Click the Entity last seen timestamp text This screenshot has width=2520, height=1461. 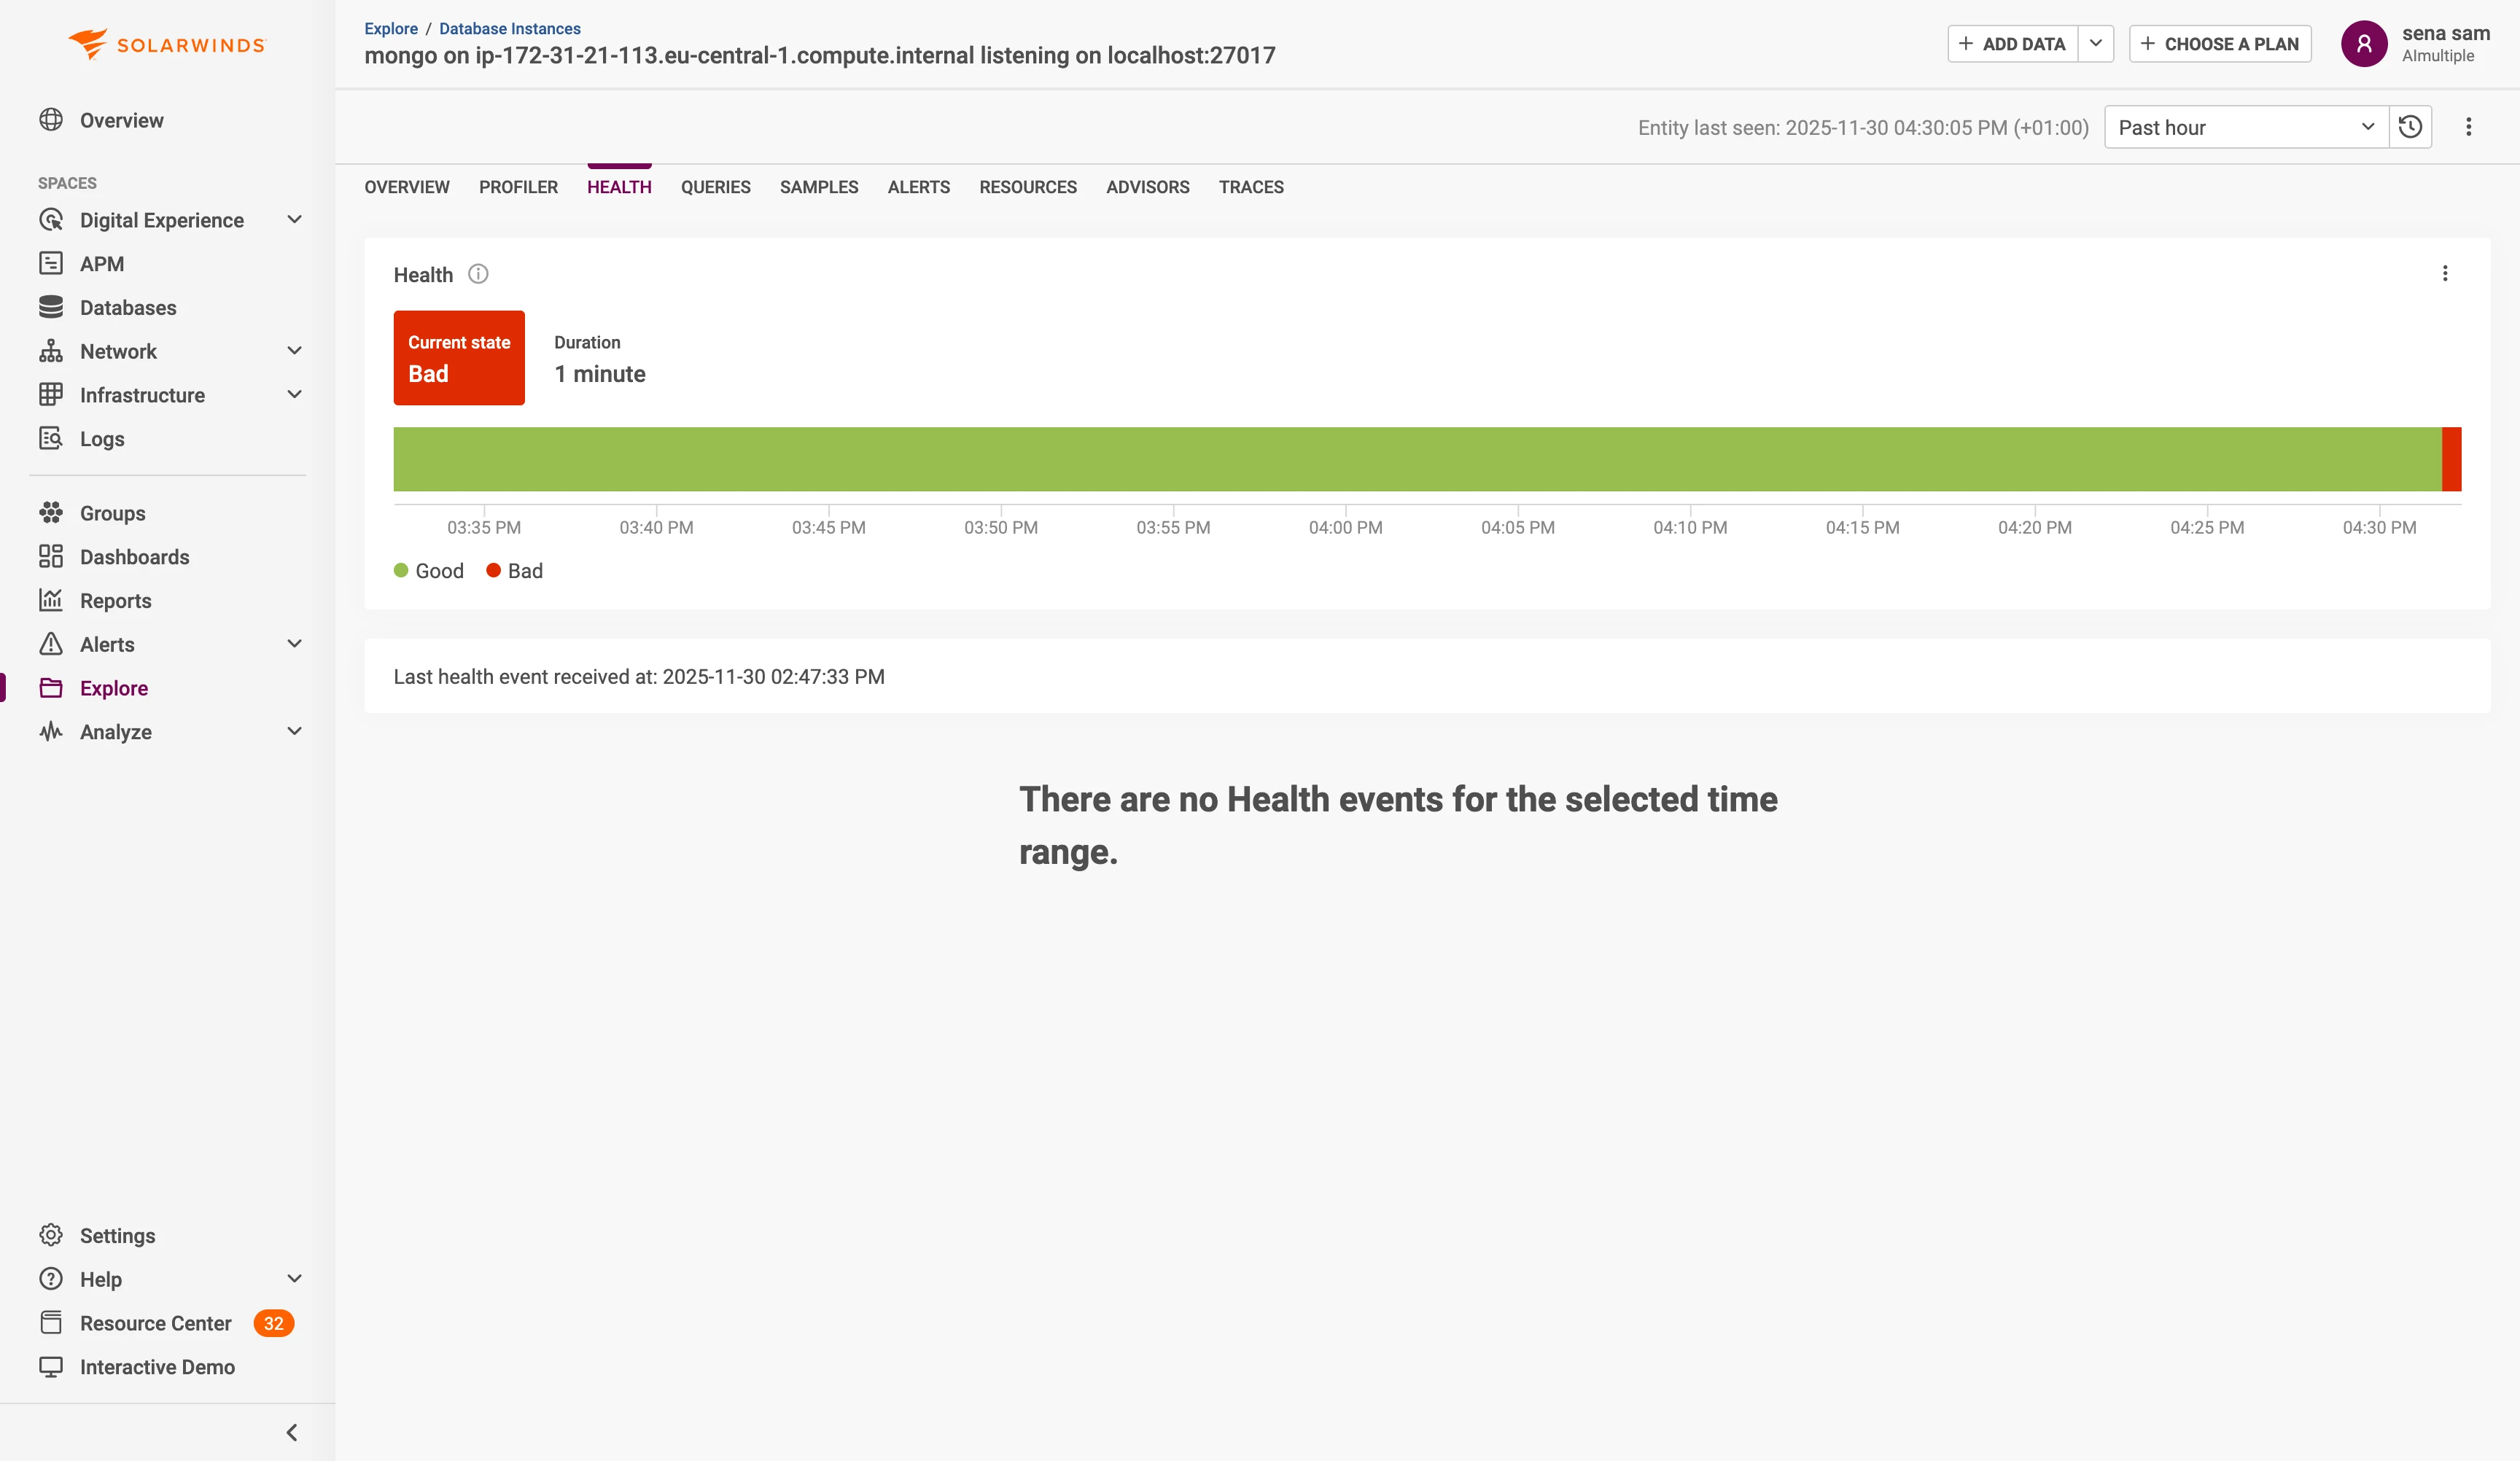1863,128
